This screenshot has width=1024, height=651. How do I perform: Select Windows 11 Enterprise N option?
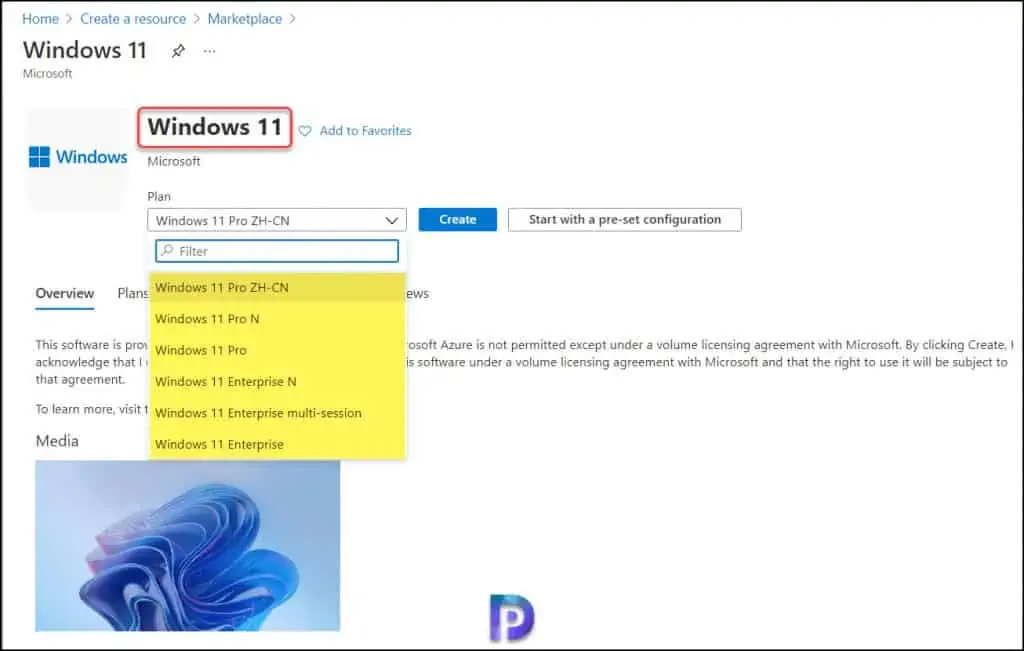click(x=278, y=381)
